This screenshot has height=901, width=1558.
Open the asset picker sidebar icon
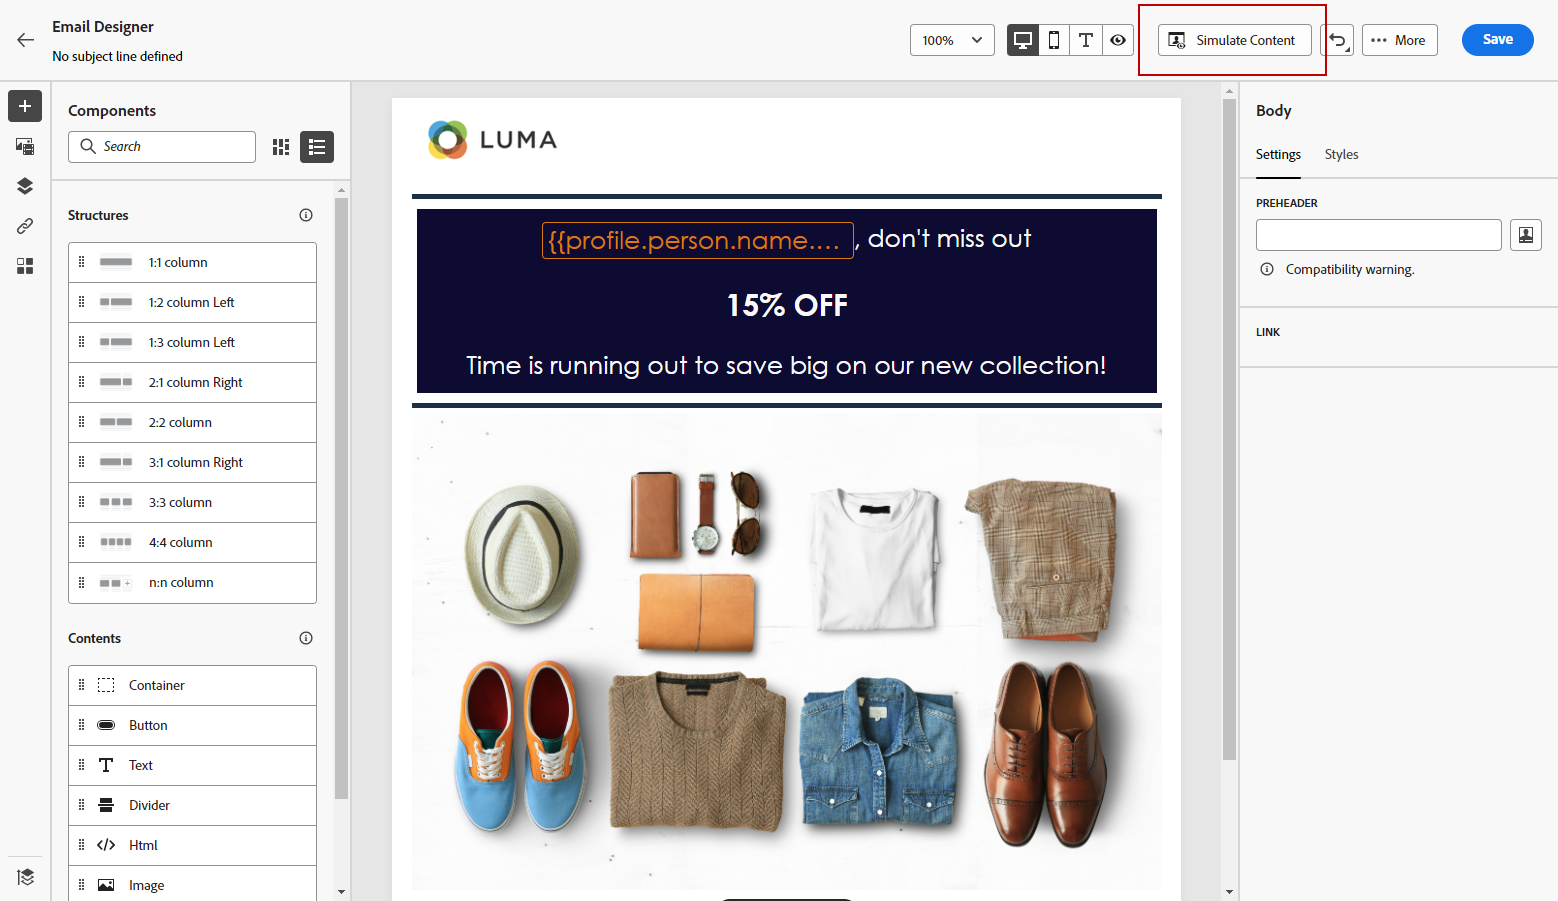(25, 146)
